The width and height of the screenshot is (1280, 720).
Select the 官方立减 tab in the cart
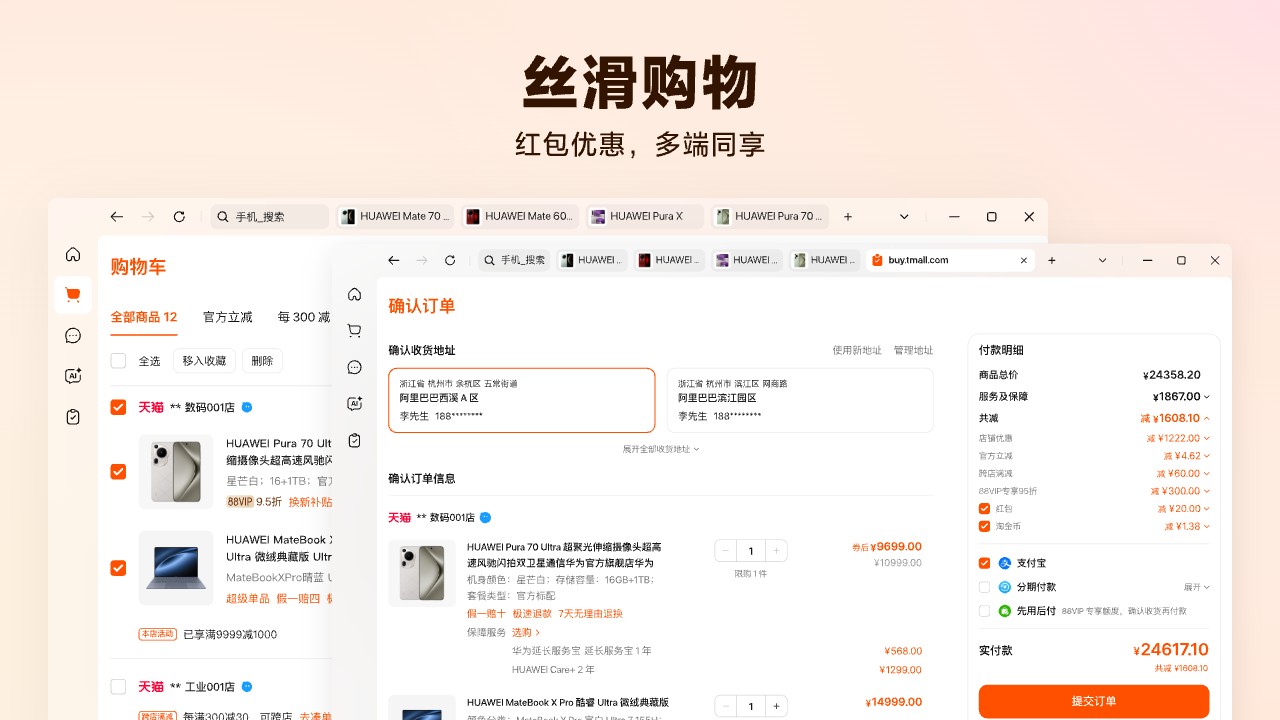[x=227, y=317]
